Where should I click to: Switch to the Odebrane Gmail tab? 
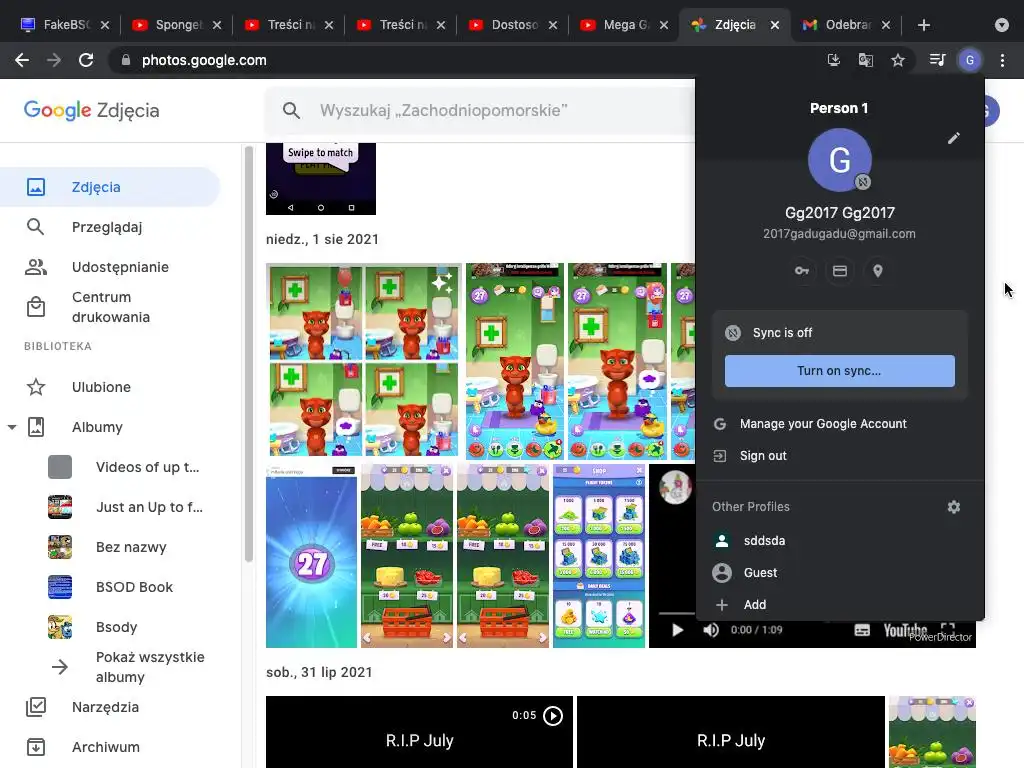(846, 25)
